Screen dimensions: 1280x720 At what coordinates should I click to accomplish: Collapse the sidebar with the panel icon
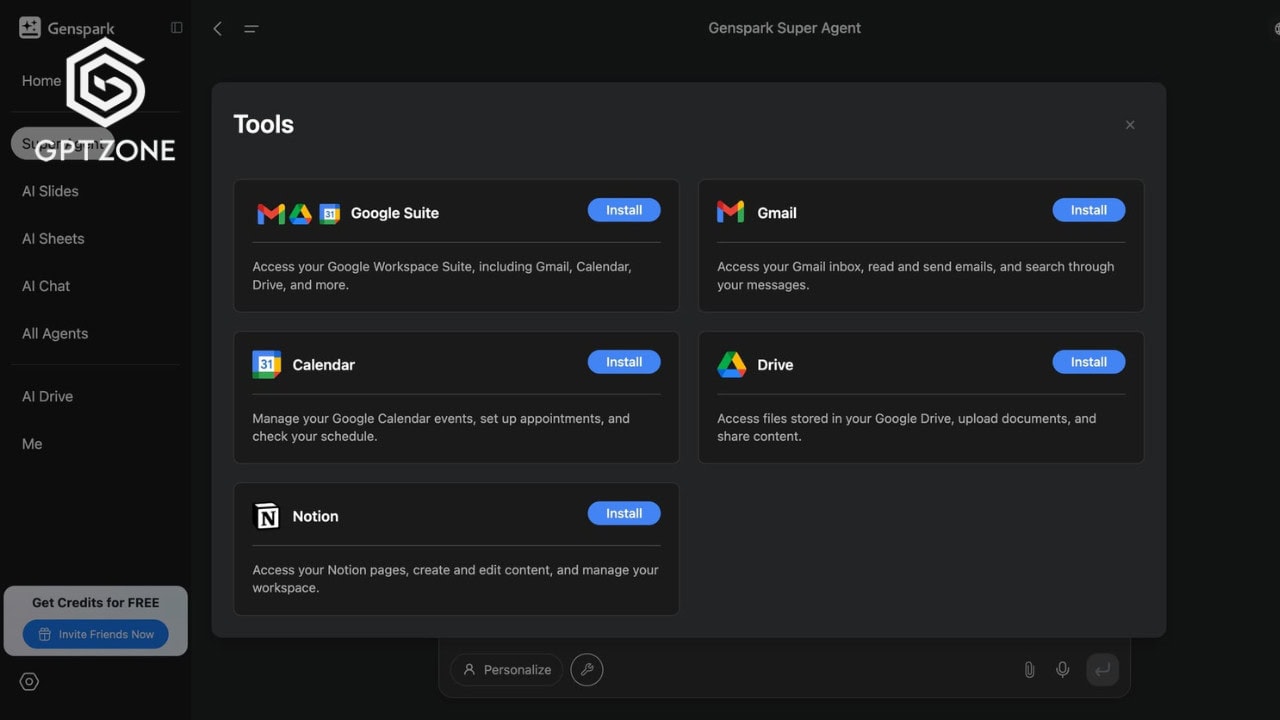coord(177,28)
